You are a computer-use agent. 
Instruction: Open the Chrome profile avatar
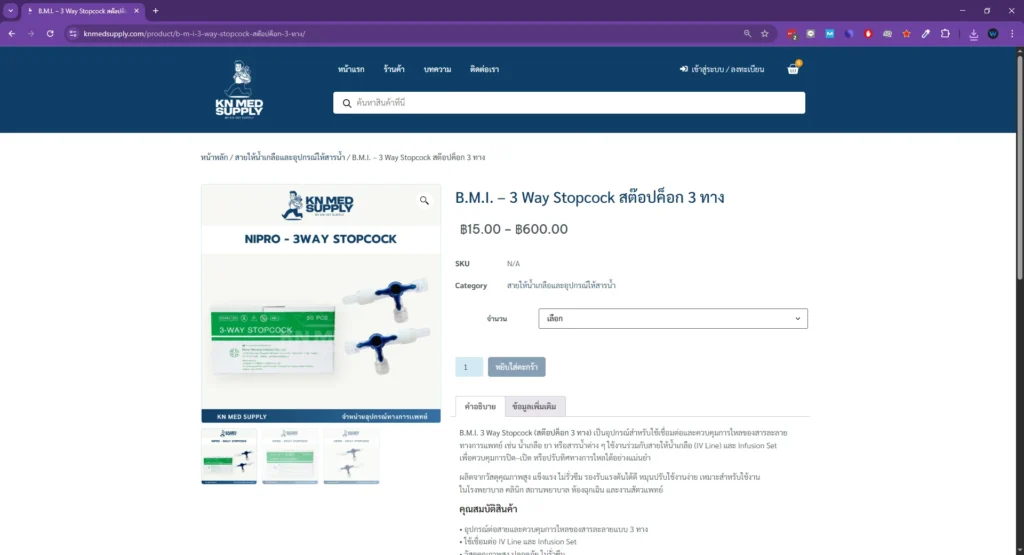click(993, 33)
